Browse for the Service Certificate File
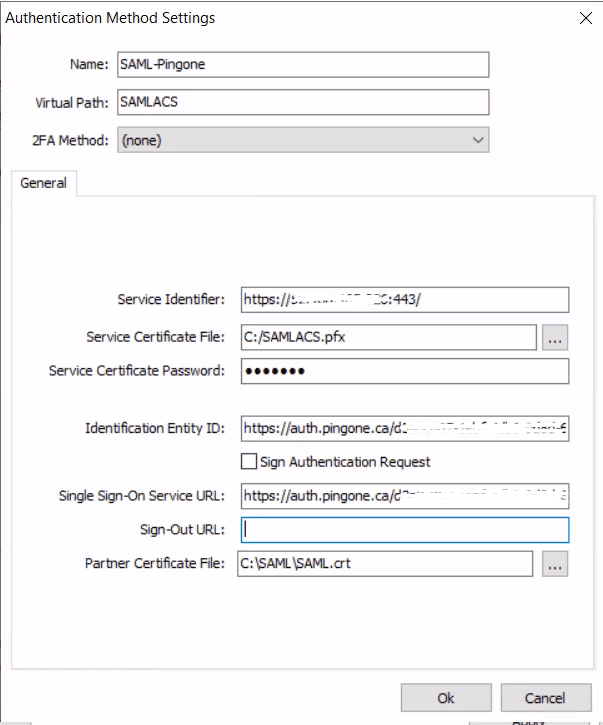The image size is (603, 725). pos(555,337)
